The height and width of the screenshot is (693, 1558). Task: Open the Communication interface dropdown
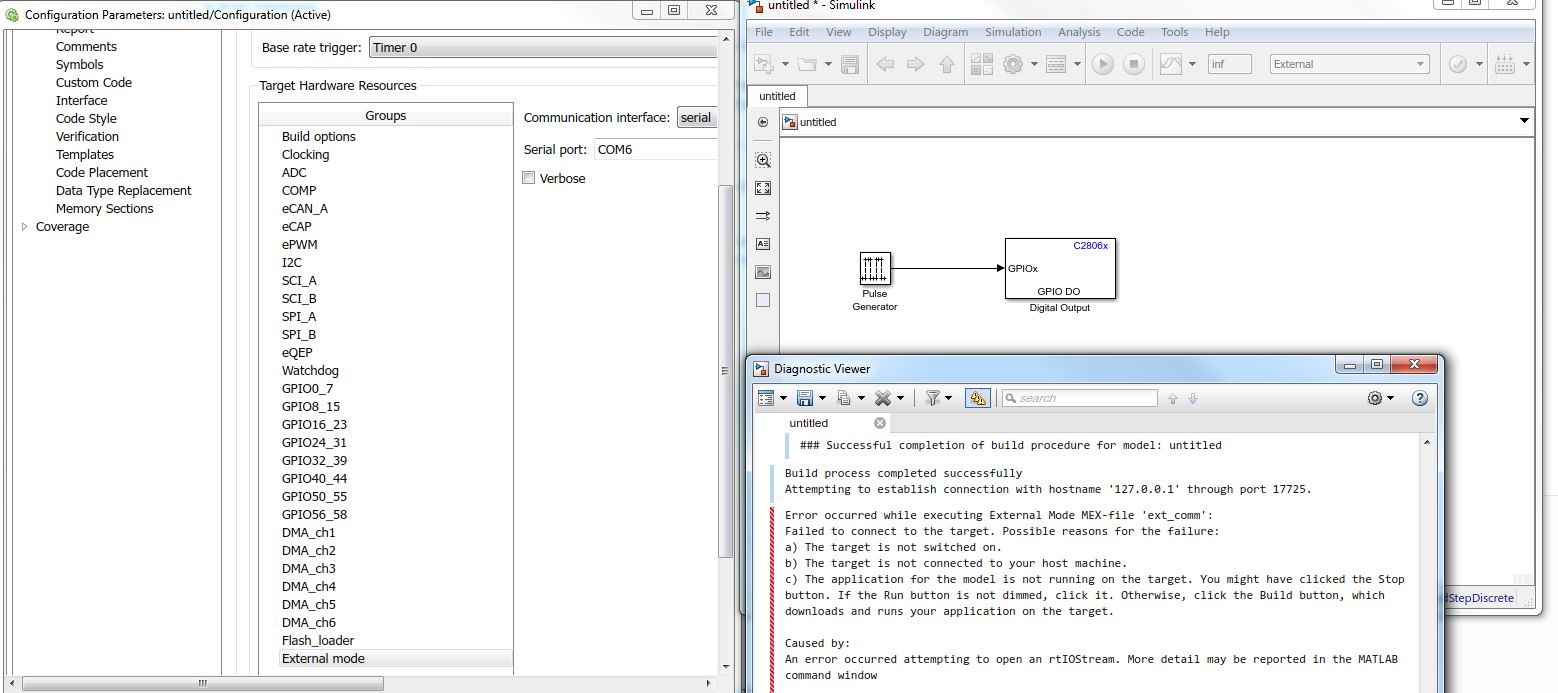pos(697,118)
